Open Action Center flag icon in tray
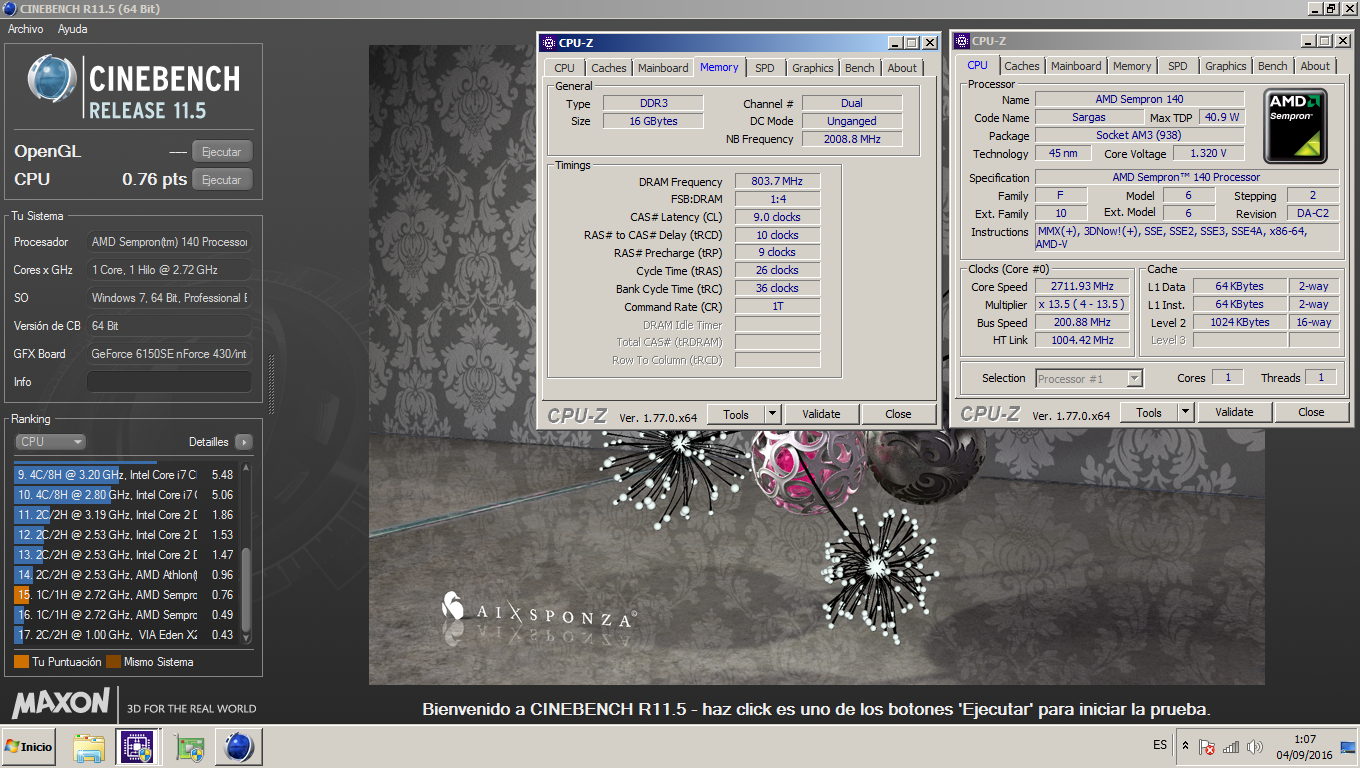 (x=1208, y=747)
